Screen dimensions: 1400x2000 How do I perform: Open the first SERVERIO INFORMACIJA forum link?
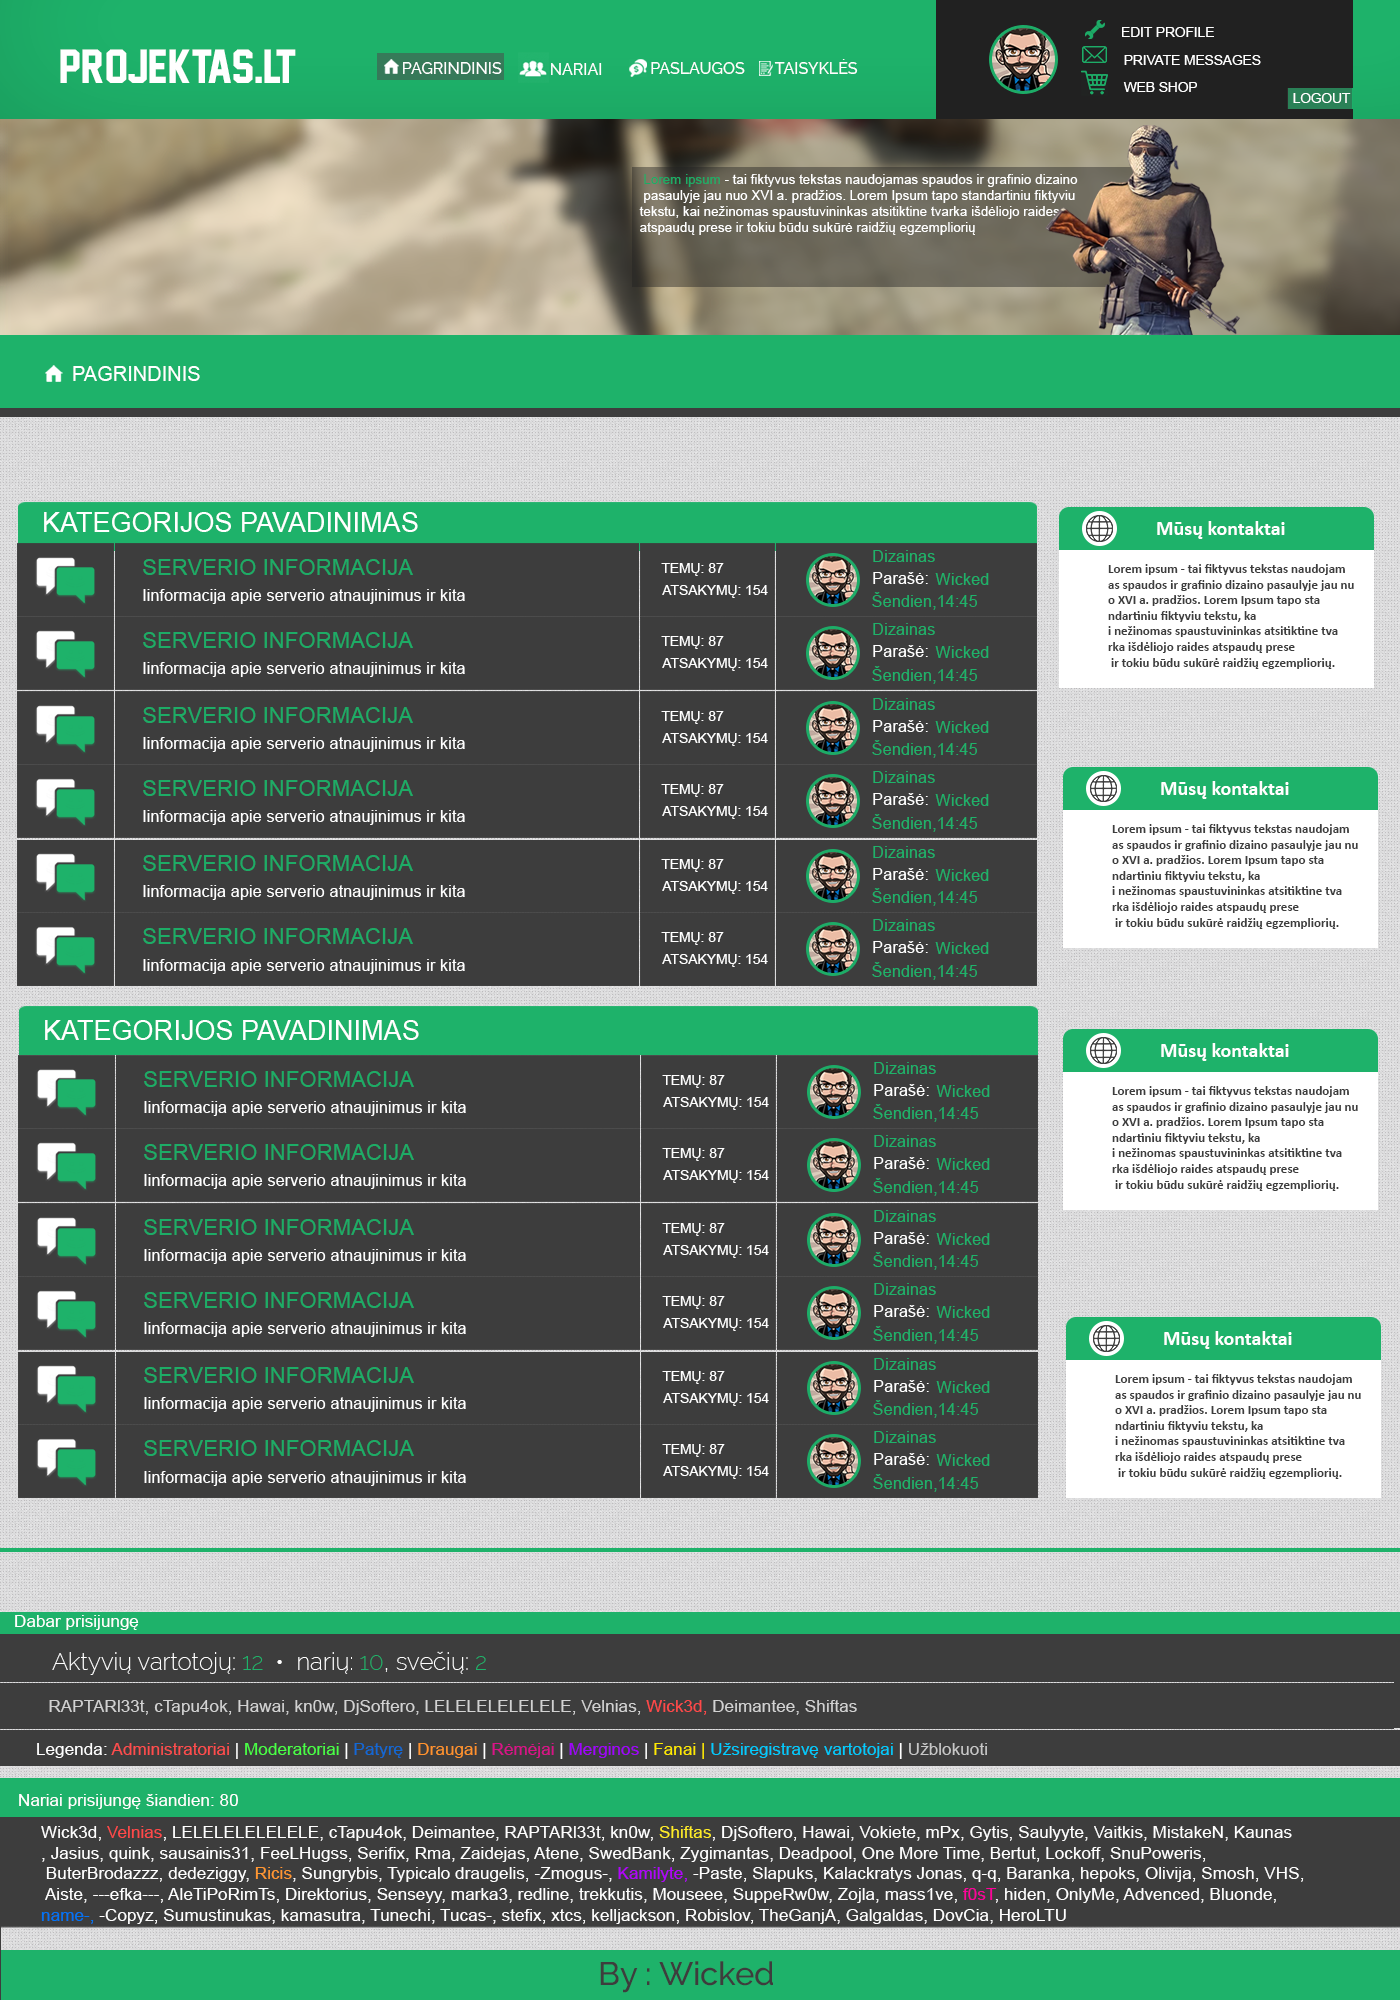[x=277, y=567]
